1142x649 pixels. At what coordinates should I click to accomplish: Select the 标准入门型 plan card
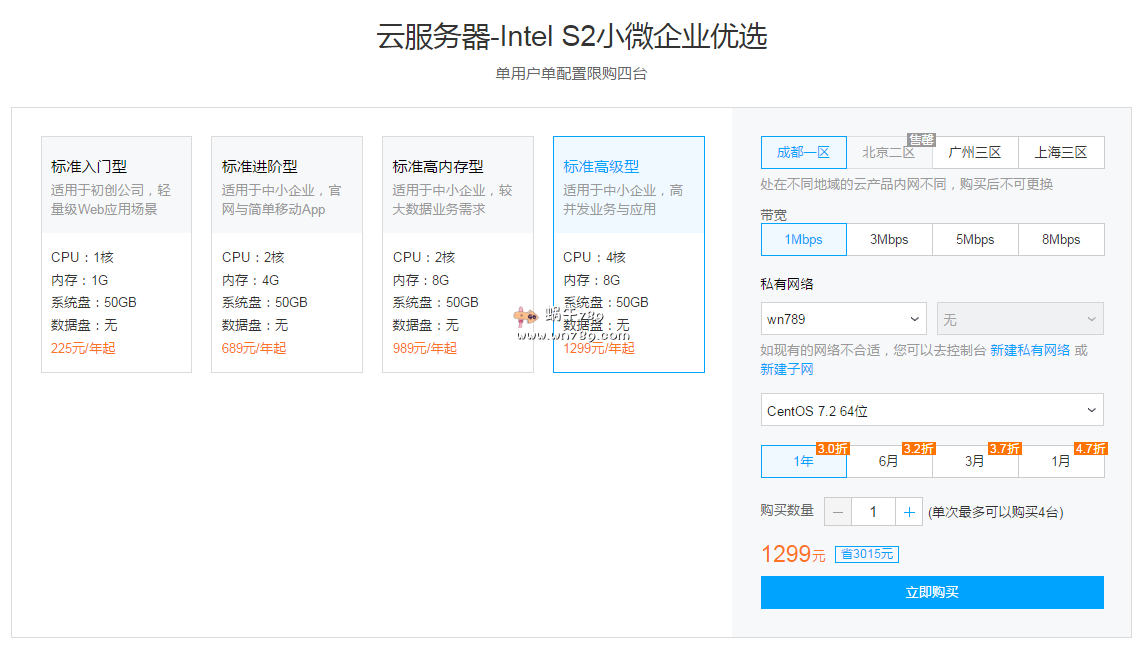pos(116,254)
